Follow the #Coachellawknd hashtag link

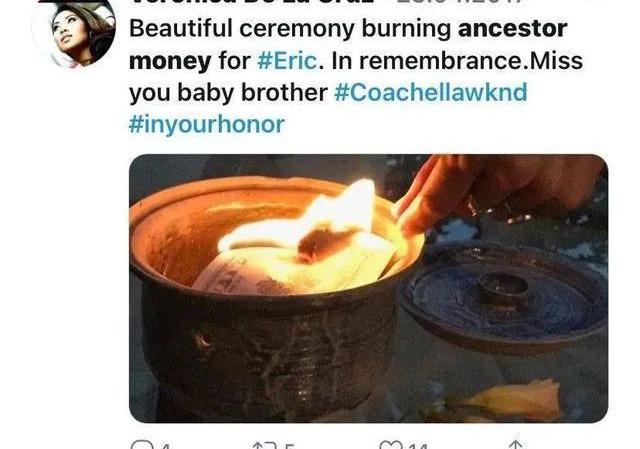(431, 93)
